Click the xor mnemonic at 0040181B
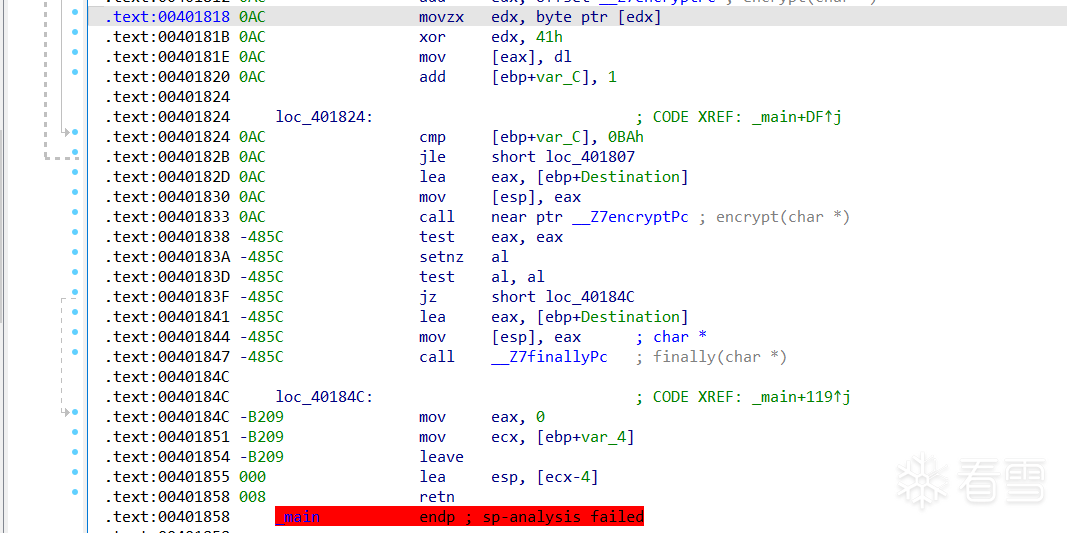The image size is (1067, 533). pyautogui.click(x=432, y=37)
